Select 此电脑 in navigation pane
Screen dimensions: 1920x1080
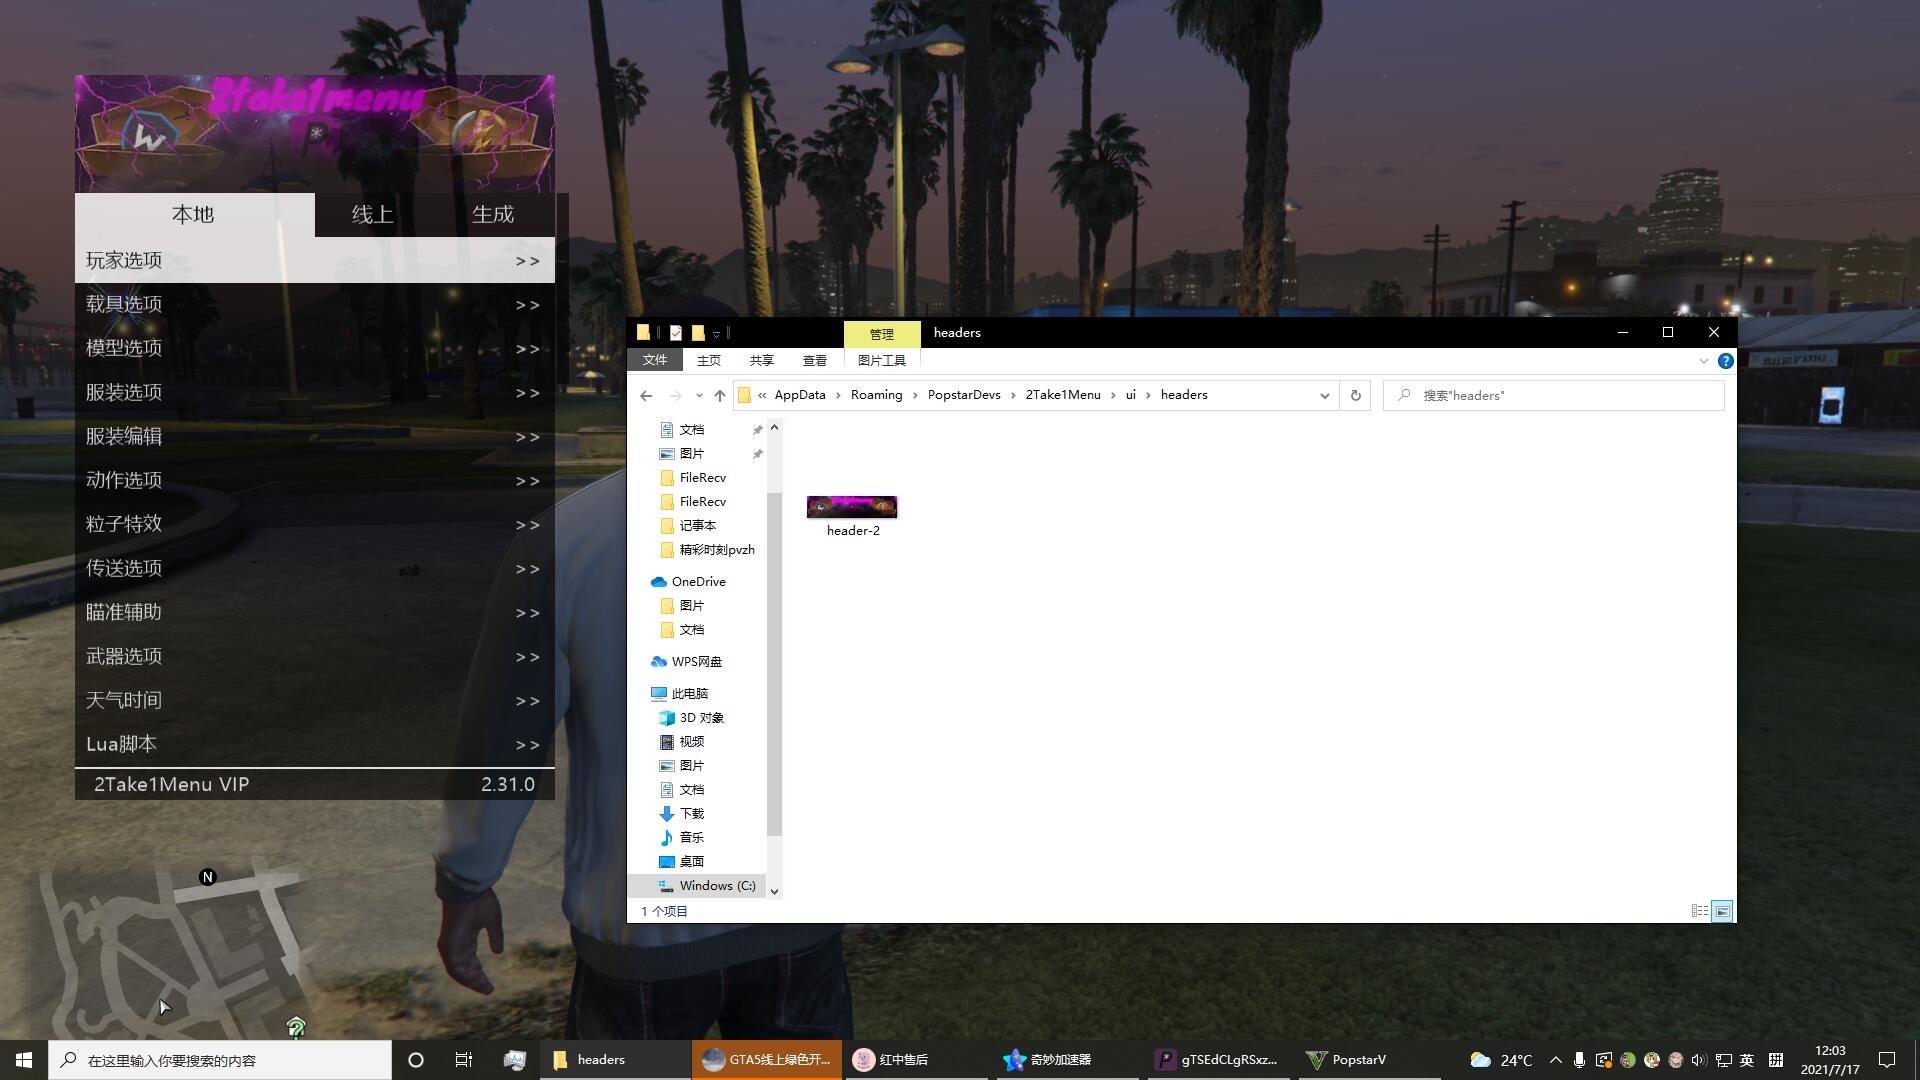690,694
